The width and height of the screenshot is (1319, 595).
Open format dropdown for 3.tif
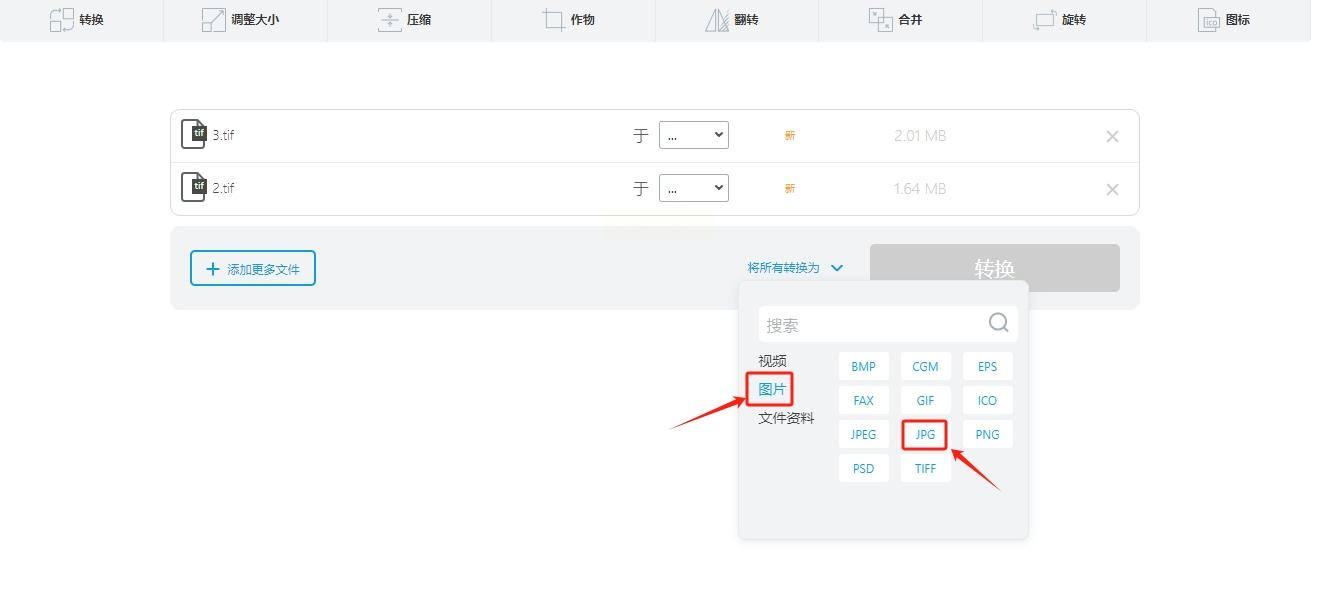693,135
